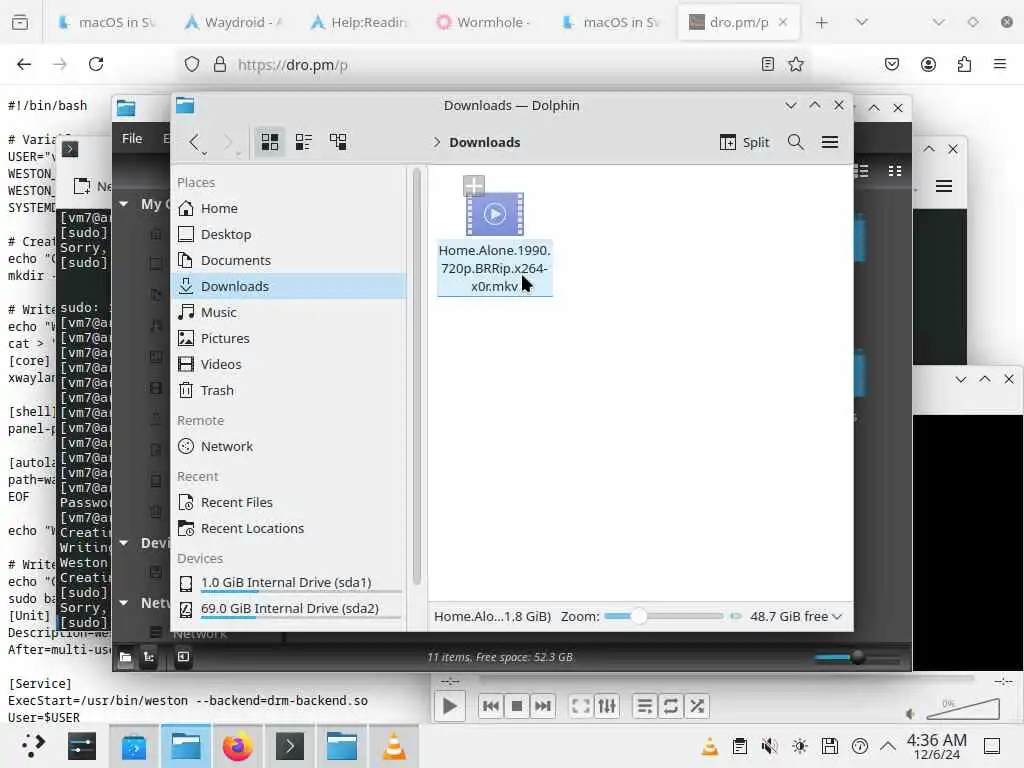Click VLC previous track button
Screen dimensions: 1024x768
click(490, 706)
